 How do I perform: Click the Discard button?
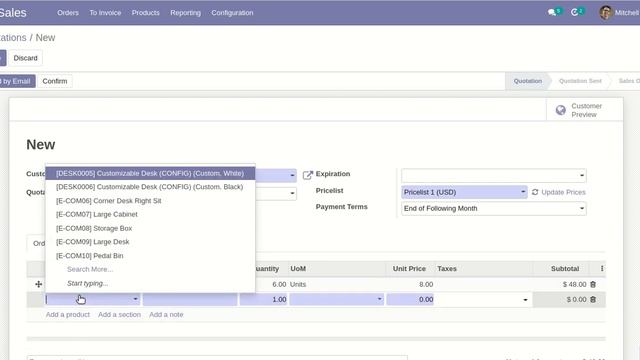[25, 58]
